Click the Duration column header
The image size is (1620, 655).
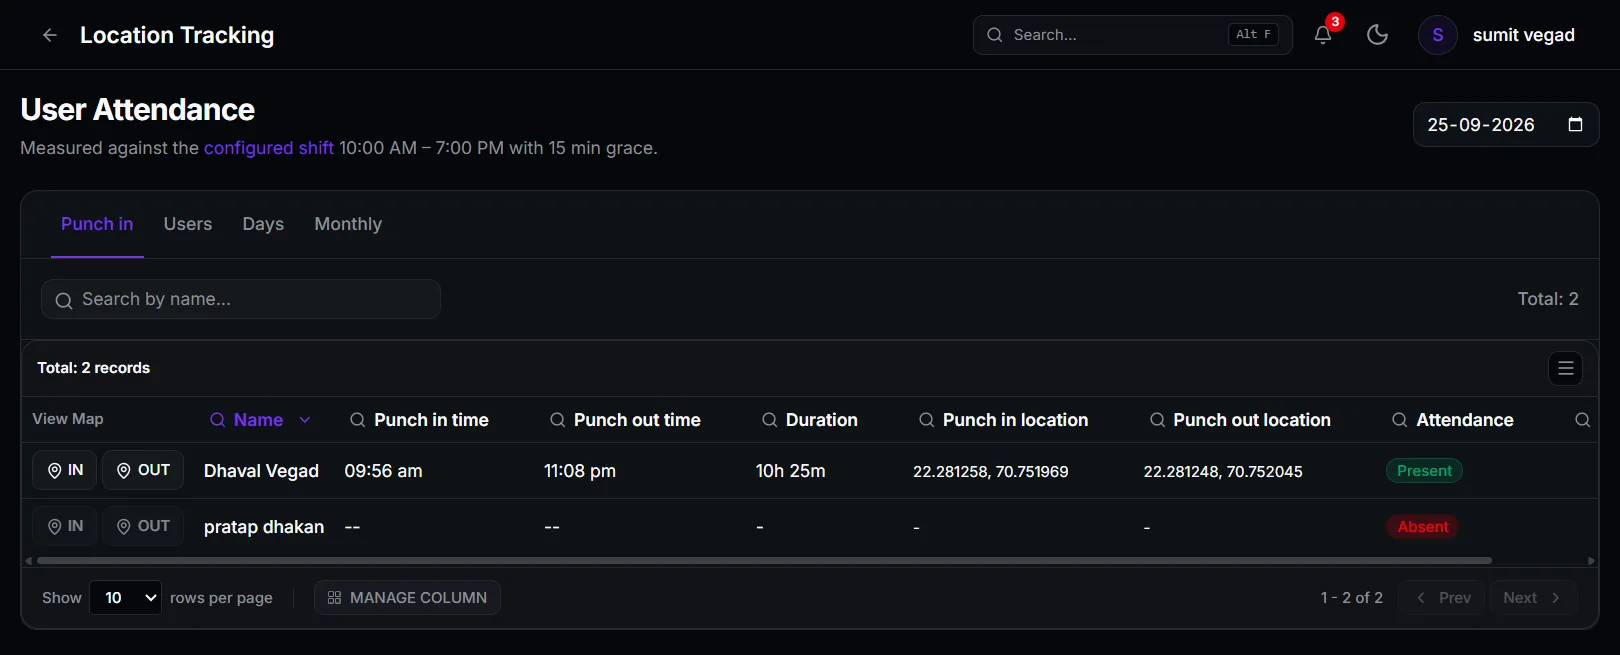pos(822,420)
